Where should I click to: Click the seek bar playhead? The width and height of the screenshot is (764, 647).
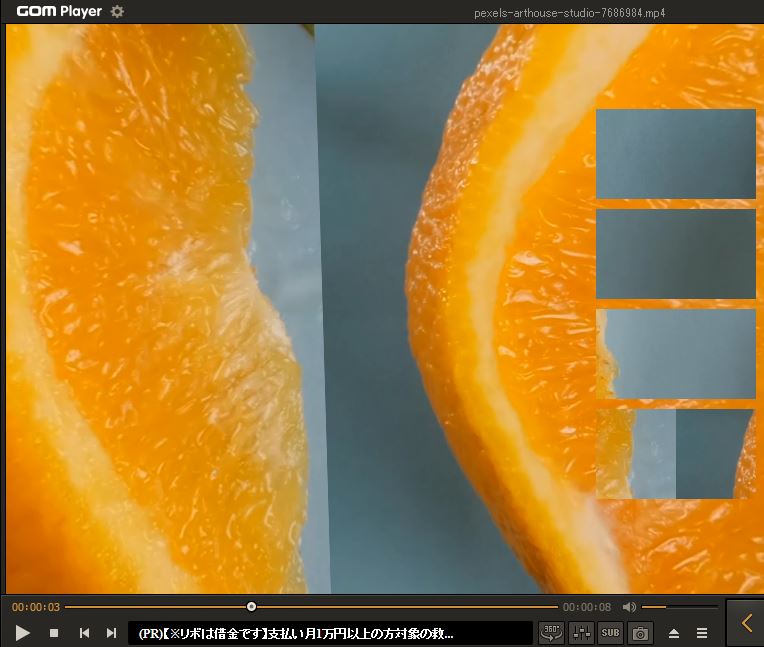pos(251,607)
